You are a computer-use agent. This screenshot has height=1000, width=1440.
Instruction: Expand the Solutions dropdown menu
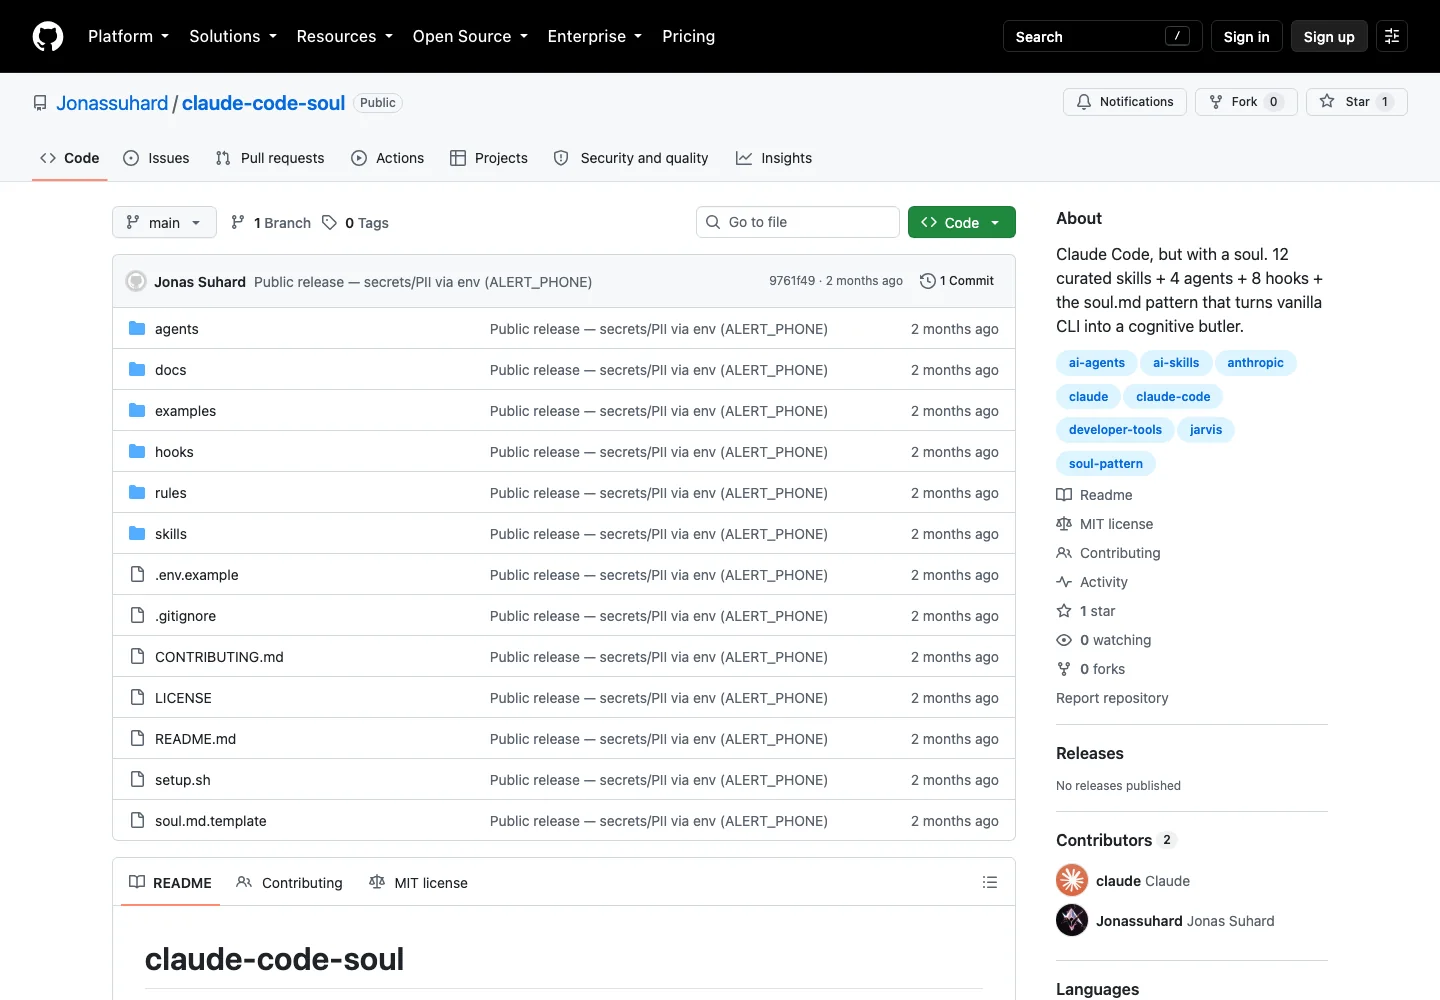pyautogui.click(x=233, y=36)
